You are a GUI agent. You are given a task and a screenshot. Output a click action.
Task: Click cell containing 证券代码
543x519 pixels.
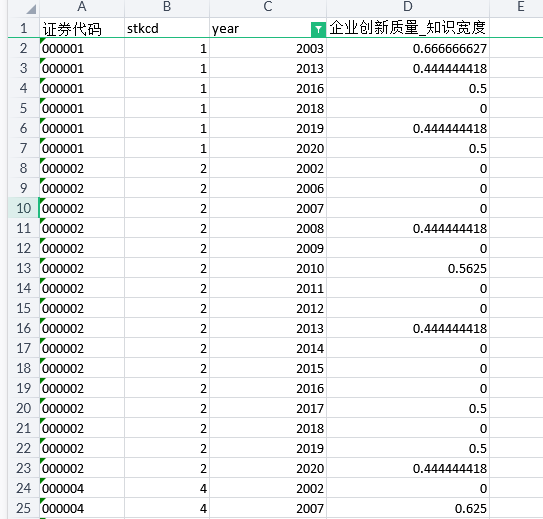click(82, 28)
